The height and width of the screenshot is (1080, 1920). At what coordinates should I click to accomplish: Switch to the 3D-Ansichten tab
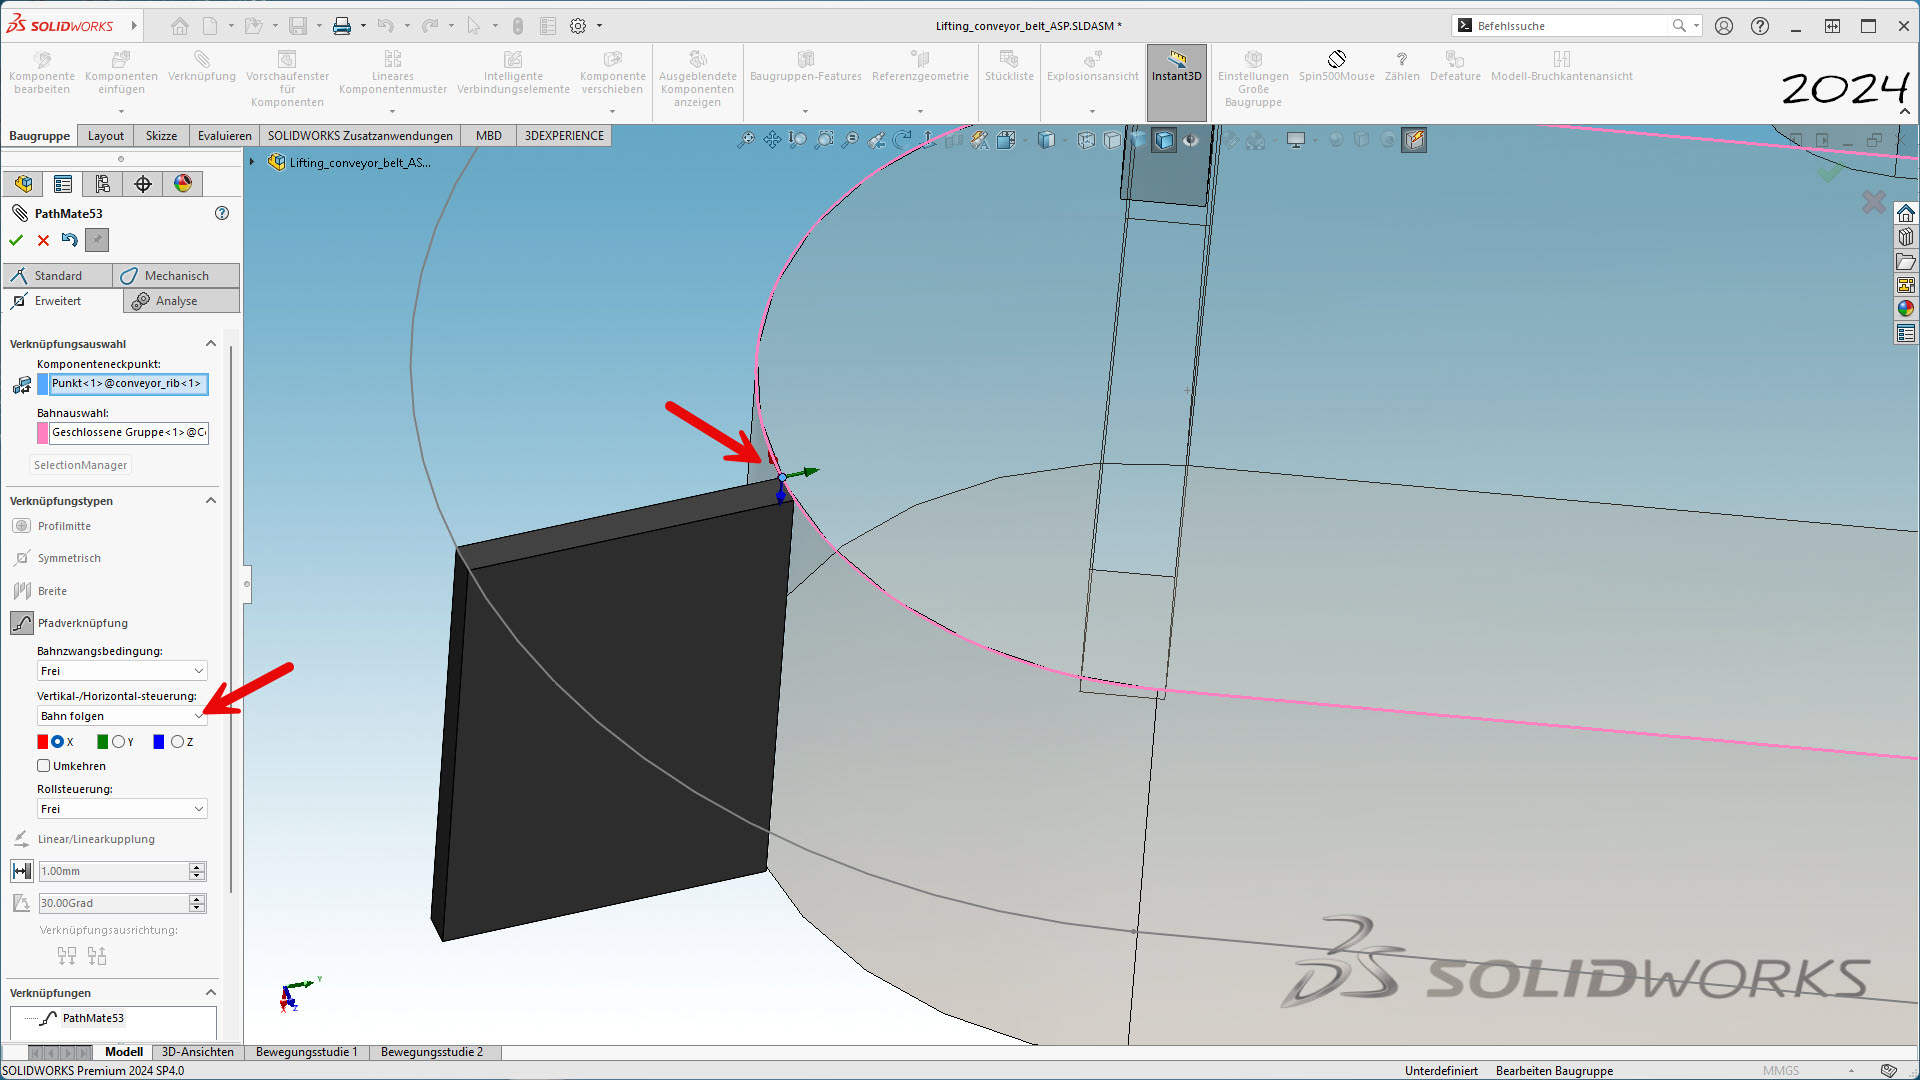coord(198,1052)
